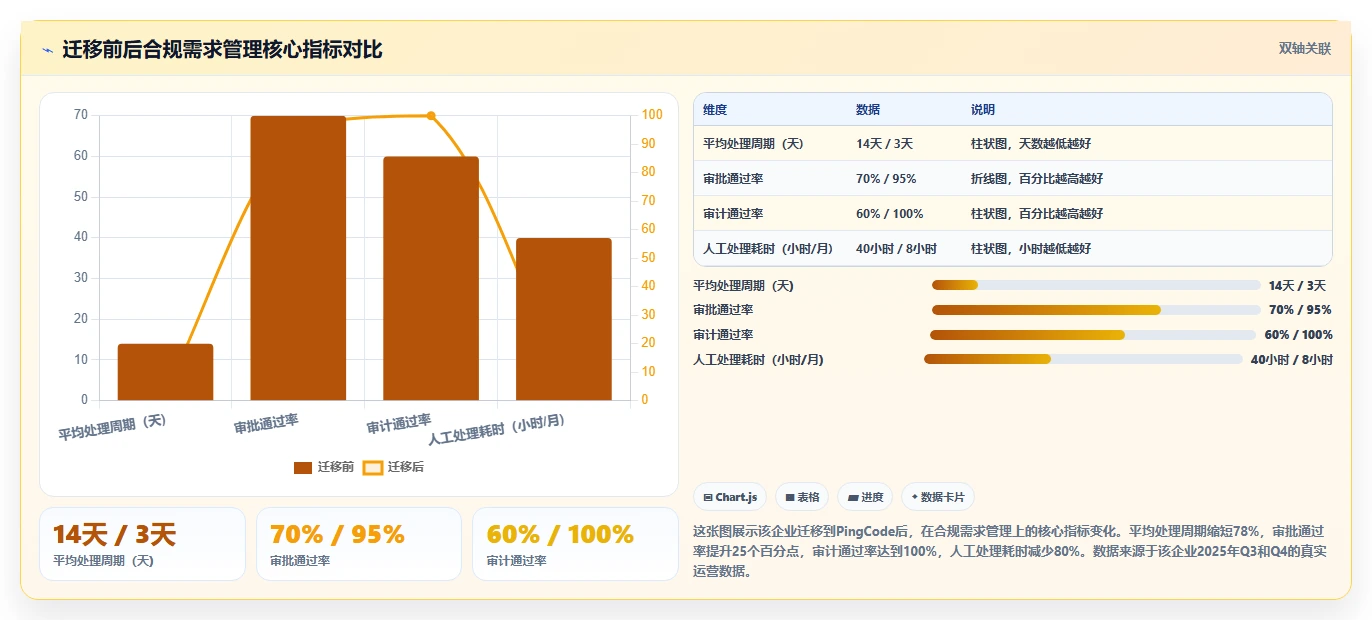The image size is (1372, 620).
Task: Click the 迁移后 legend color box
Action: tap(372, 467)
